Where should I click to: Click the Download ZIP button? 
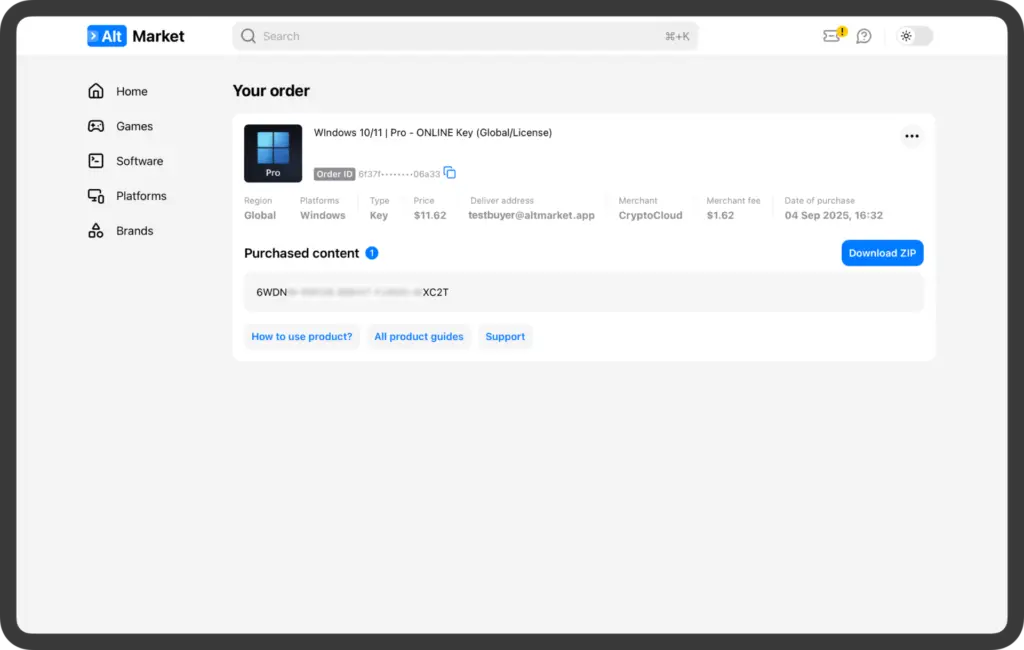pyautogui.click(x=882, y=253)
